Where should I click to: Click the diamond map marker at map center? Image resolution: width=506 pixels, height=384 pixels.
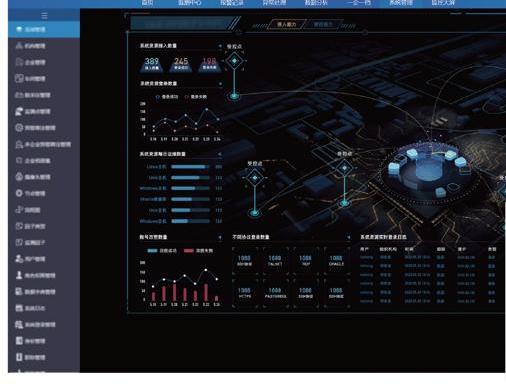[344, 168]
